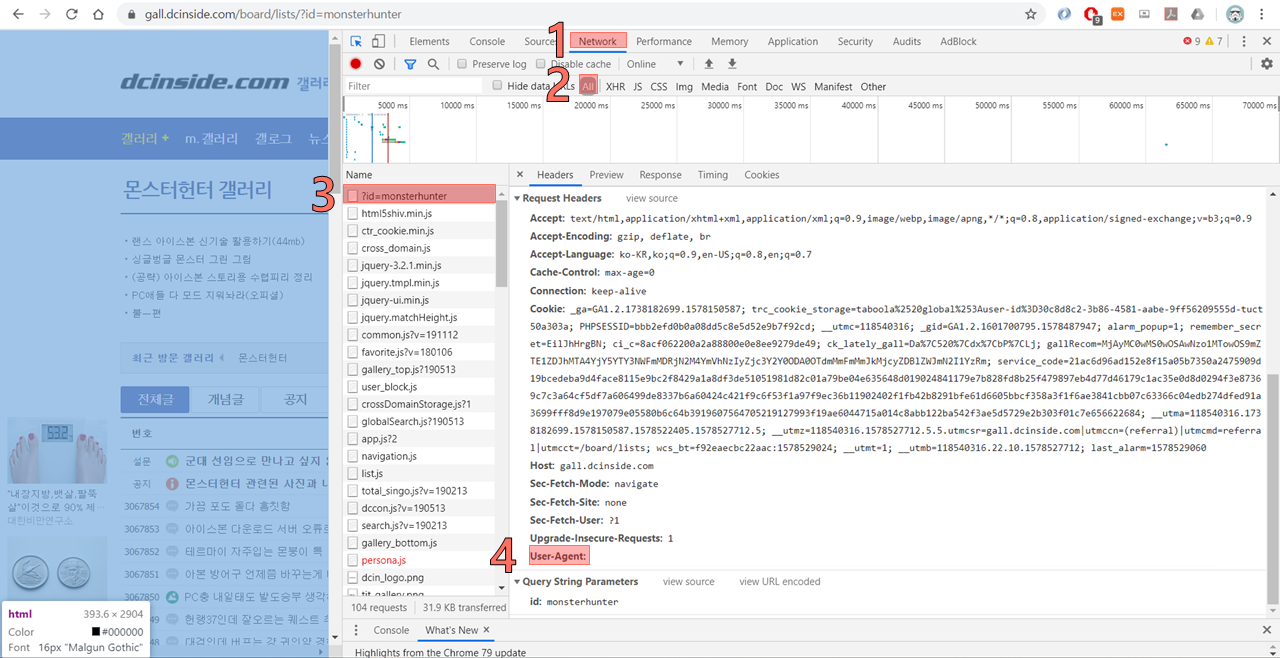Screen dimensions: 1280x658
Task: Filter requests by Font type
Action: click(x=747, y=87)
